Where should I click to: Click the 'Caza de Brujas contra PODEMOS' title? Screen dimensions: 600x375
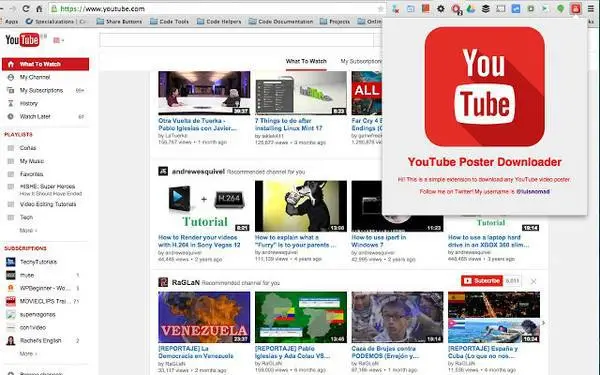coord(385,352)
